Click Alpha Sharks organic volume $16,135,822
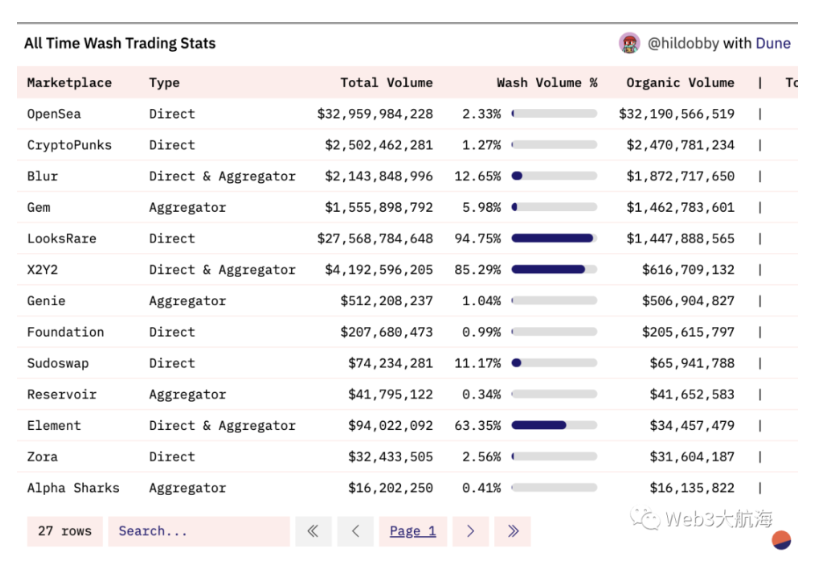The image size is (833, 566). coord(692,488)
